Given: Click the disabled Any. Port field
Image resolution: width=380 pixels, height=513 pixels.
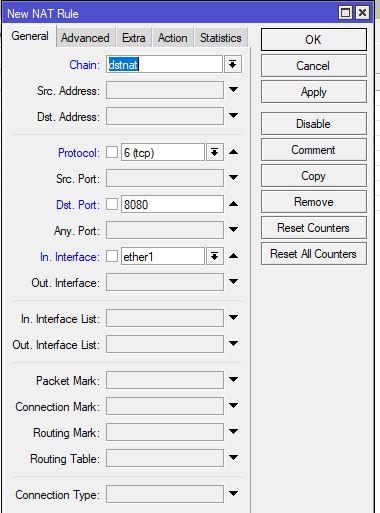Looking at the screenshot, I should pyautogui.click(x=165, y=230).
